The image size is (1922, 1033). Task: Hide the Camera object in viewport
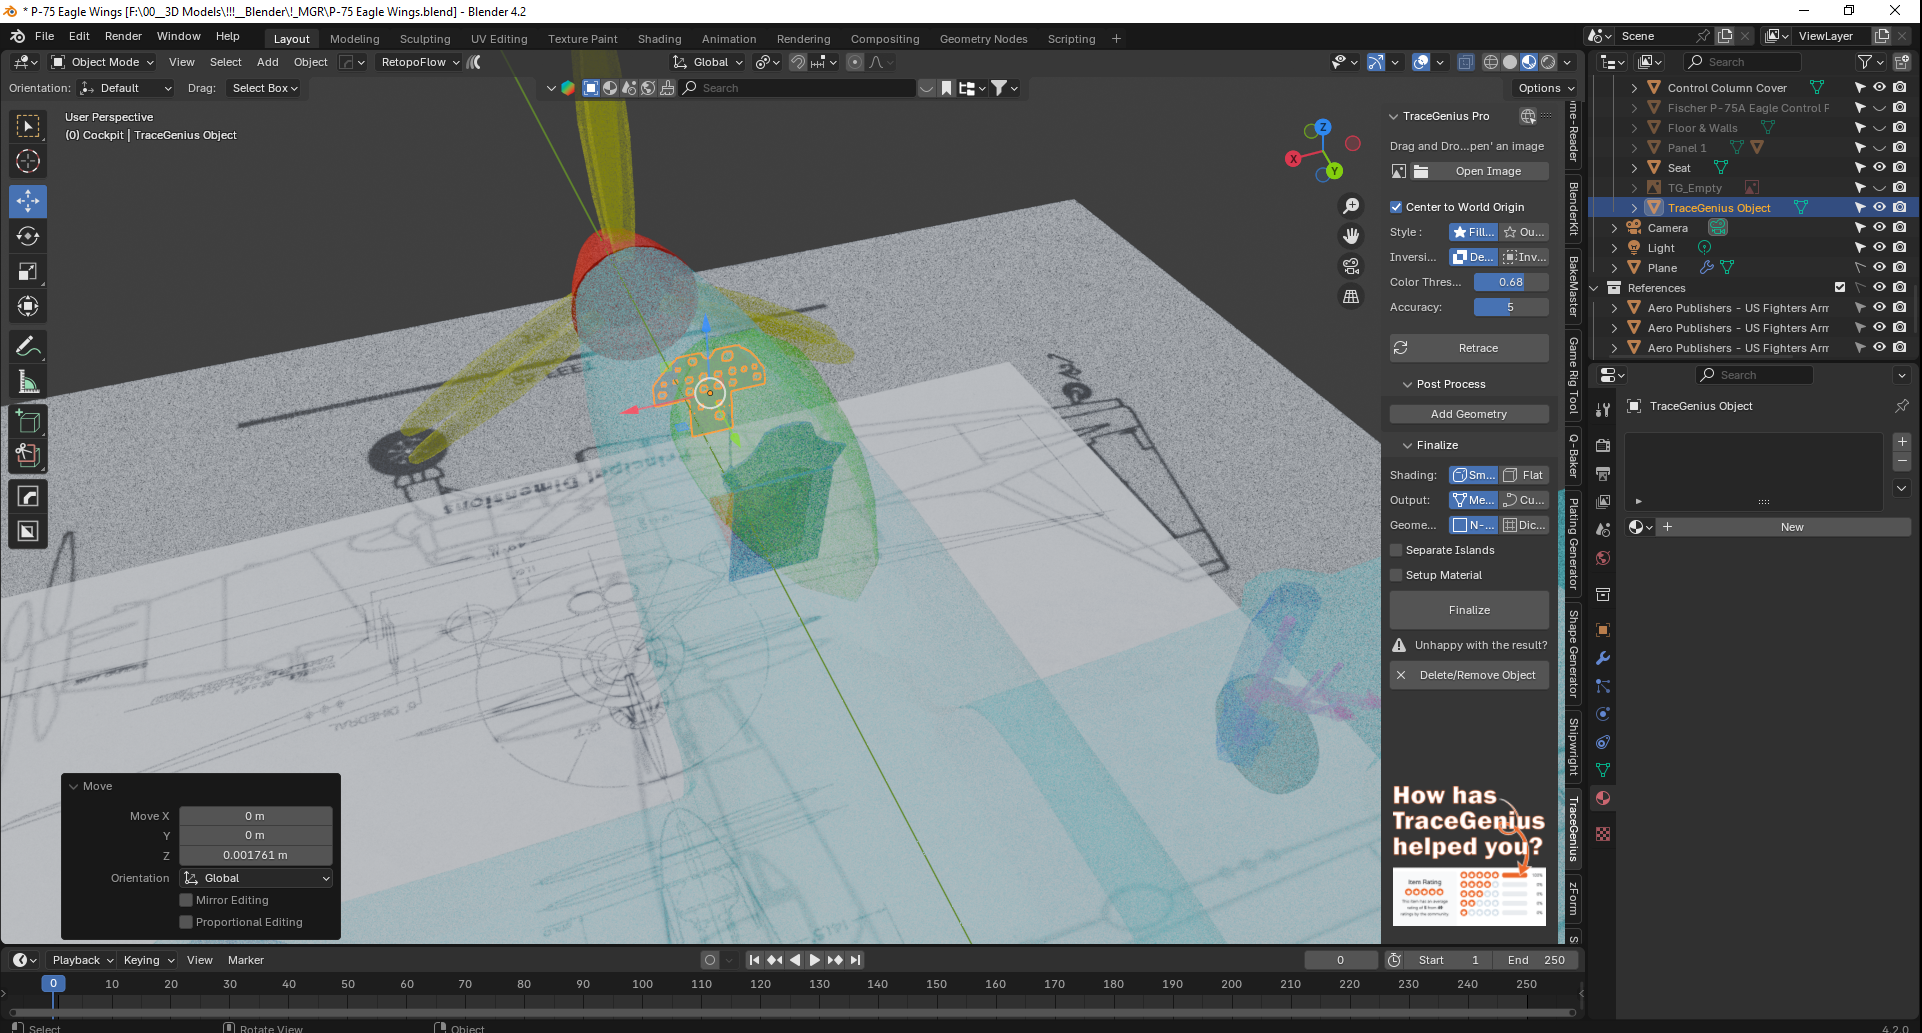point(1880,228)
